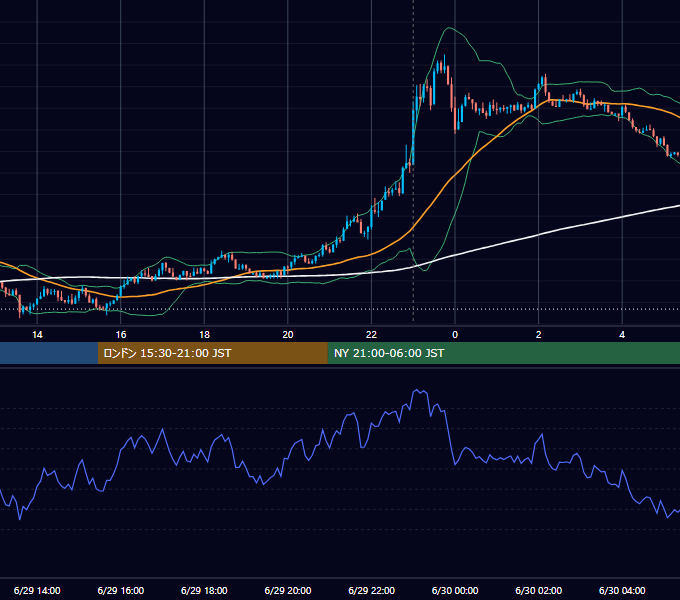This screenshot has height=600, width=680.
Task: Click hour label 16 on the price chart axis
Action: coord(121,335)
